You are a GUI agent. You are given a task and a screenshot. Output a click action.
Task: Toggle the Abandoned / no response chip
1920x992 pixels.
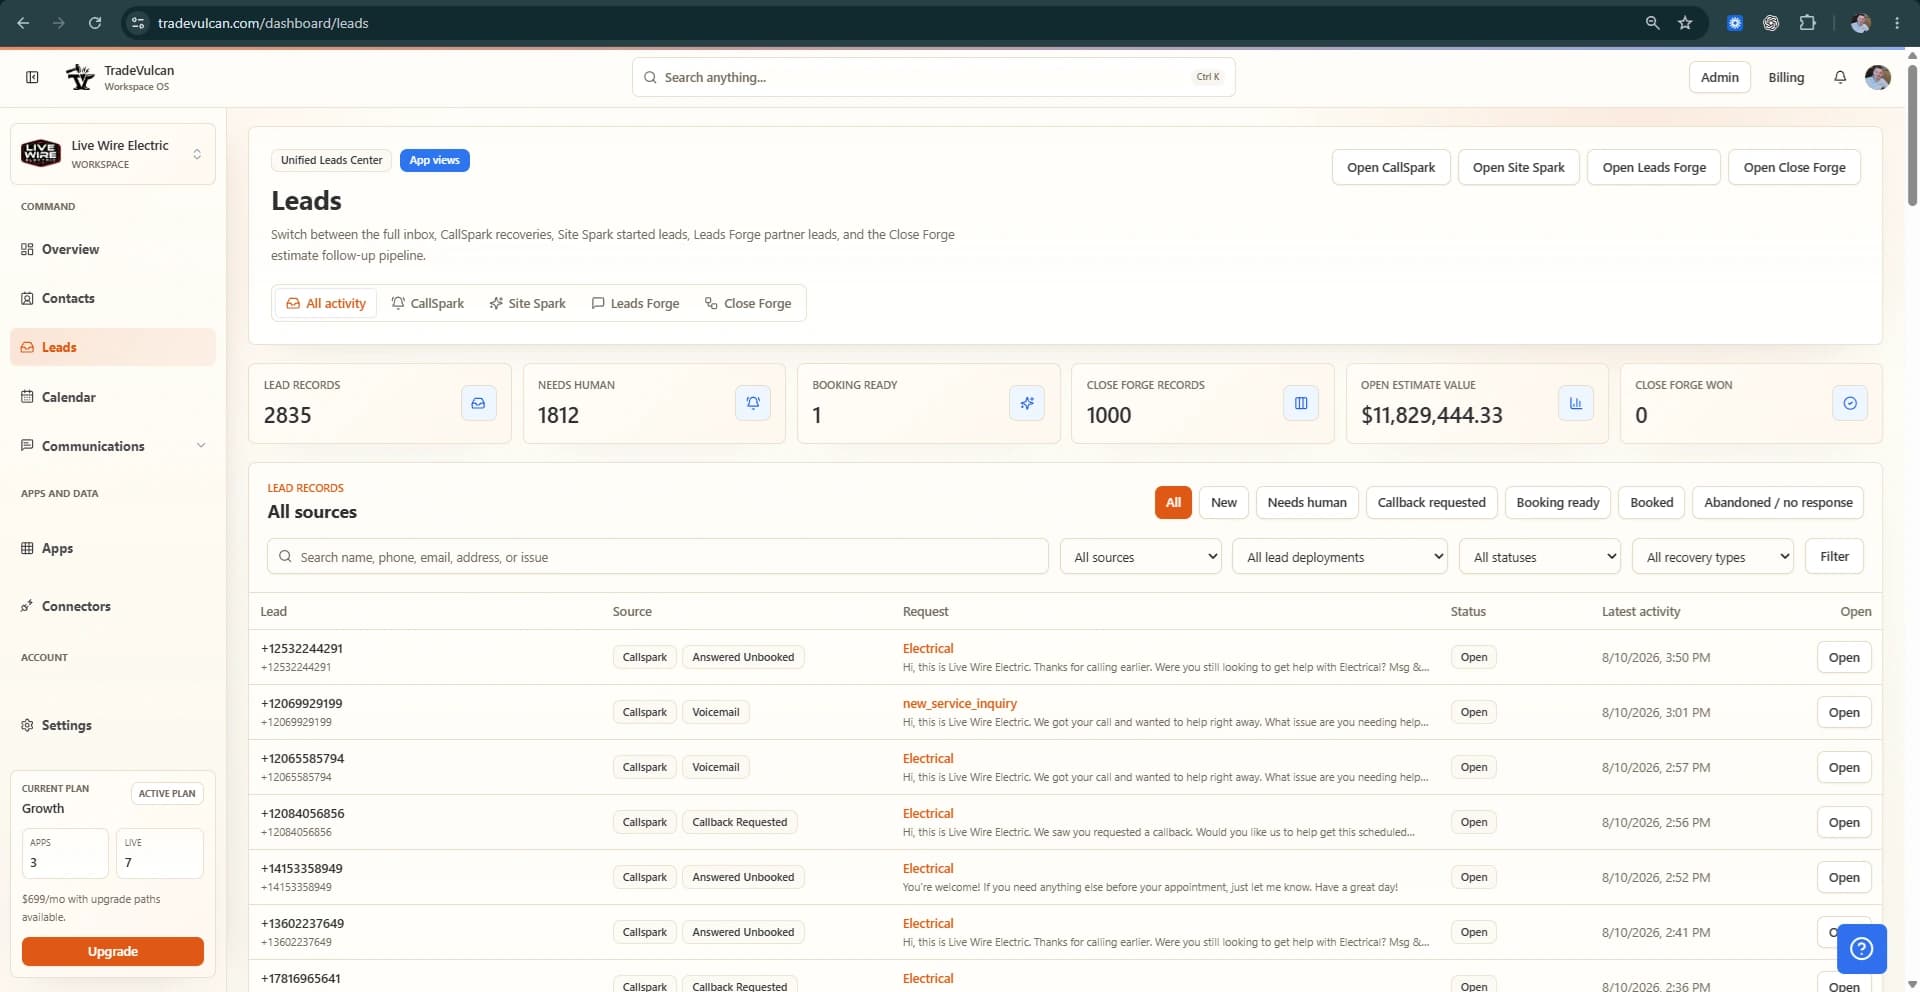(x=1778, y=502)
